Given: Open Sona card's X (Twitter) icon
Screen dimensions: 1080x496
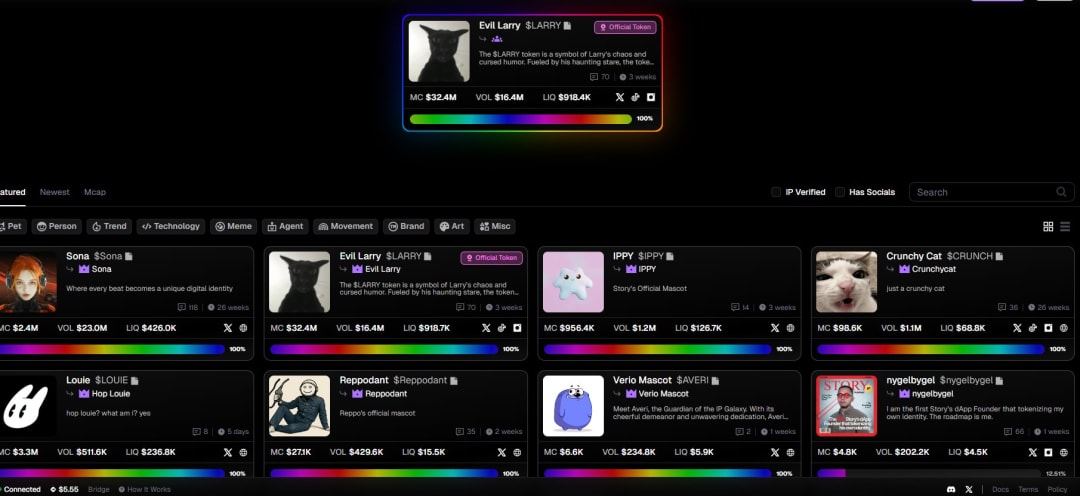Looking at the screenshot, I should coord(228,328).
